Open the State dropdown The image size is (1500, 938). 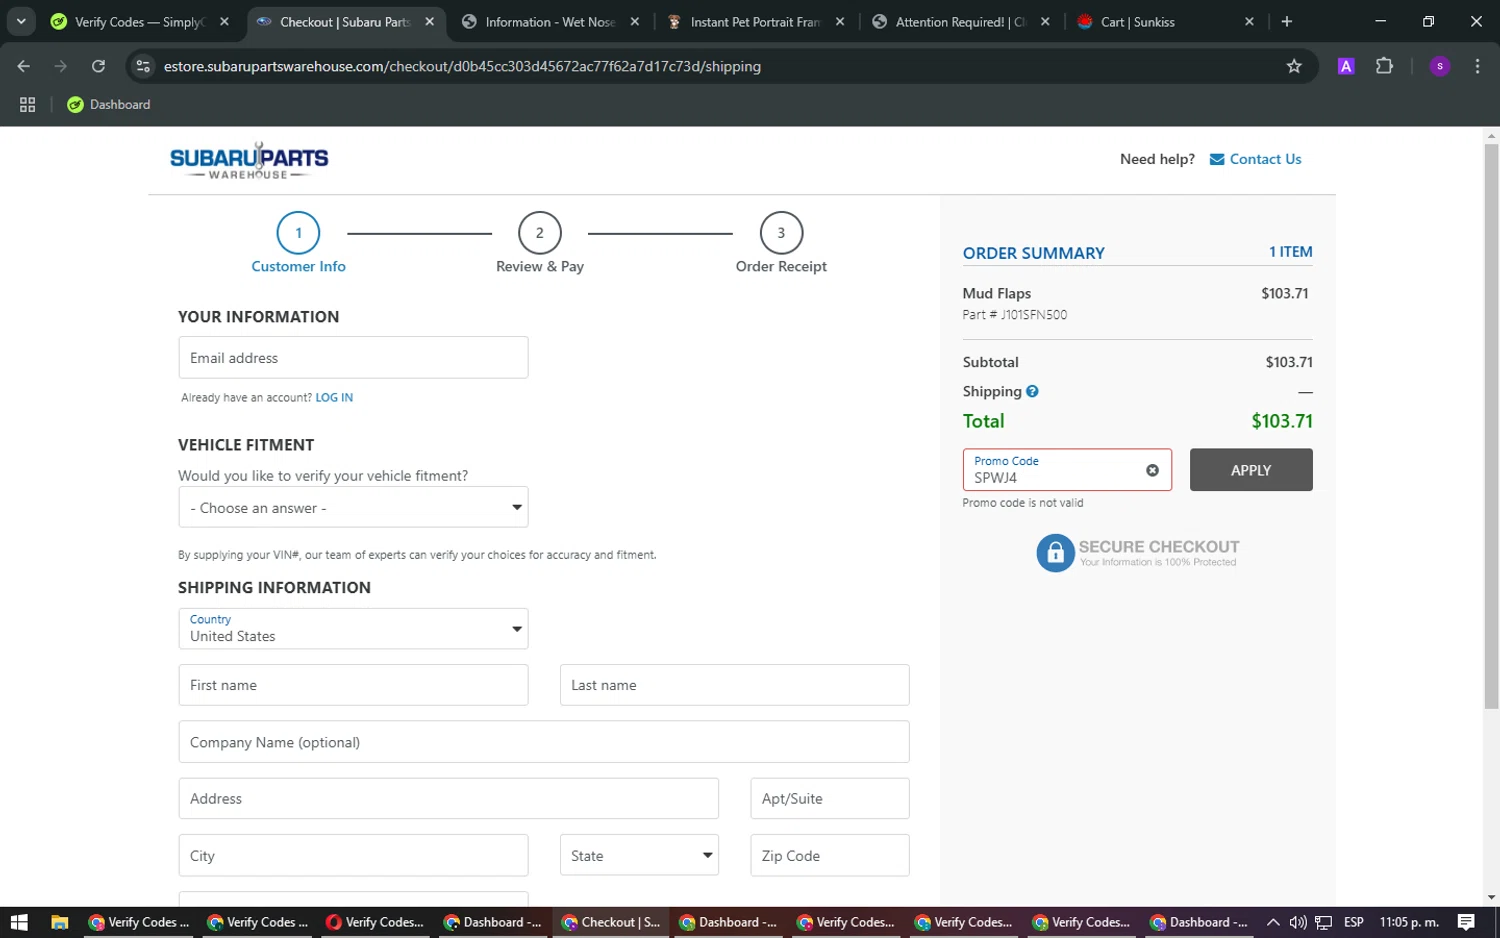(639, 855)
